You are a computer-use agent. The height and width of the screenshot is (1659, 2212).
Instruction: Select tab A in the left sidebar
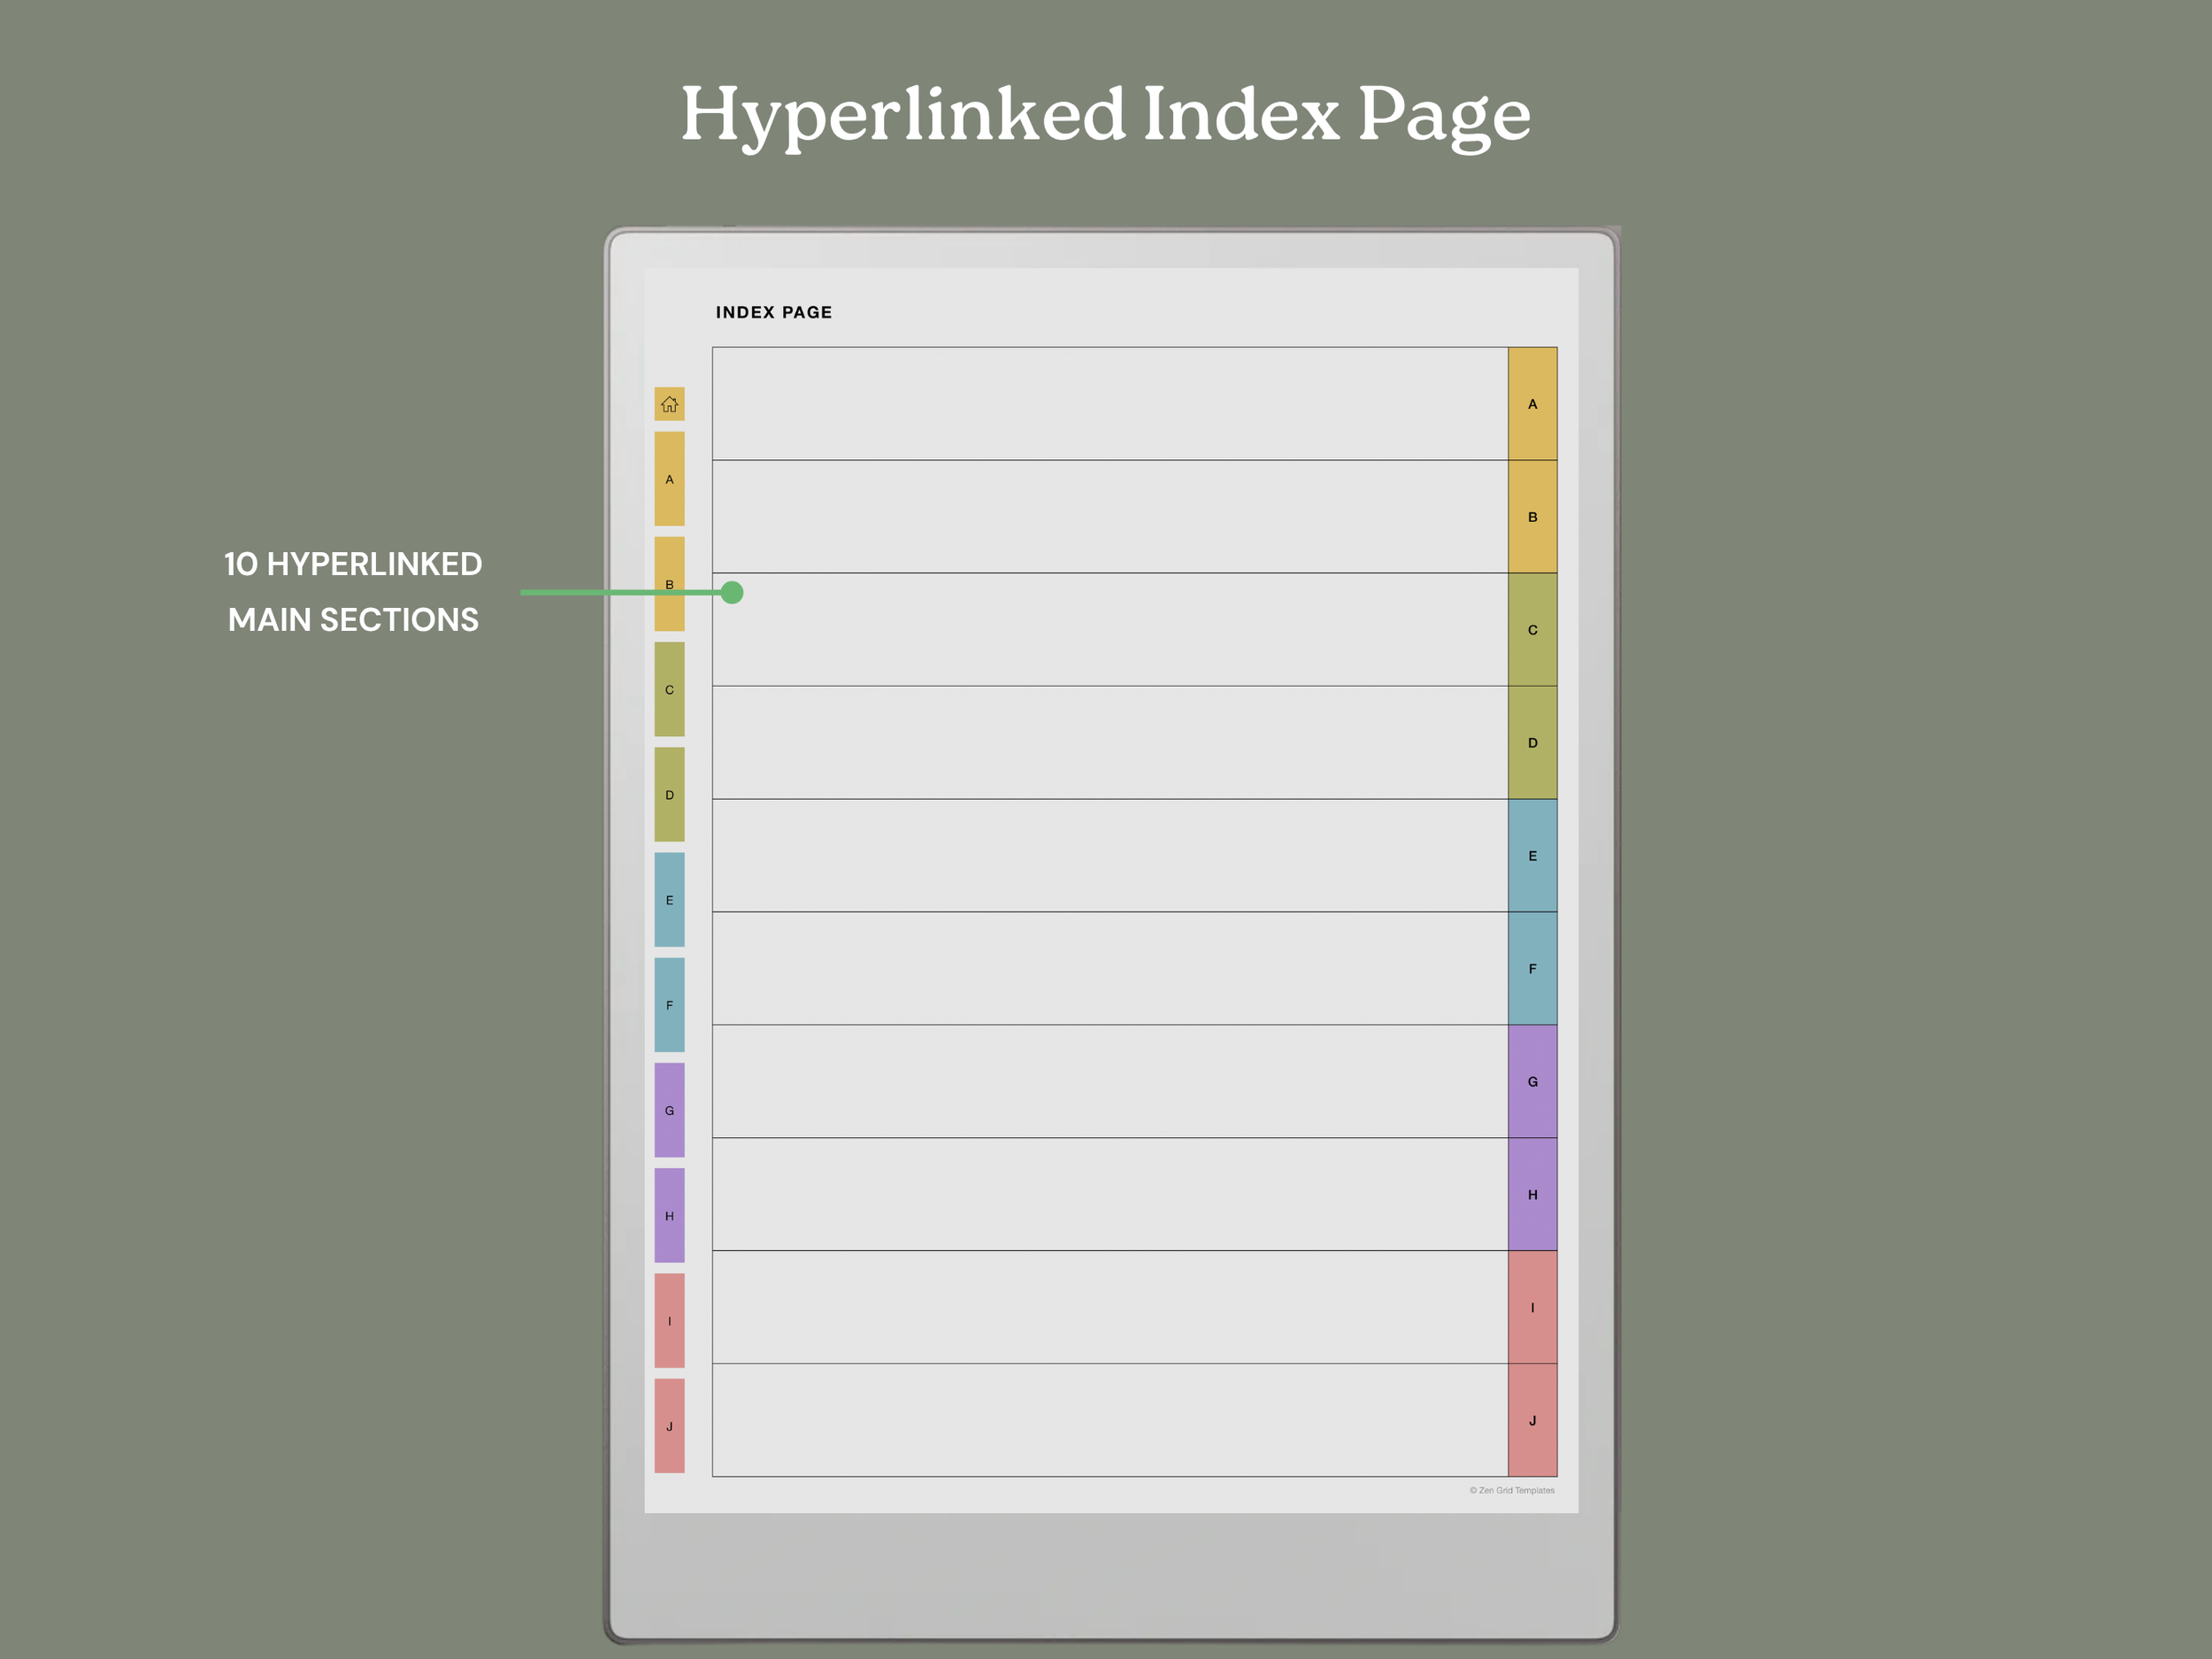point(669,479)
